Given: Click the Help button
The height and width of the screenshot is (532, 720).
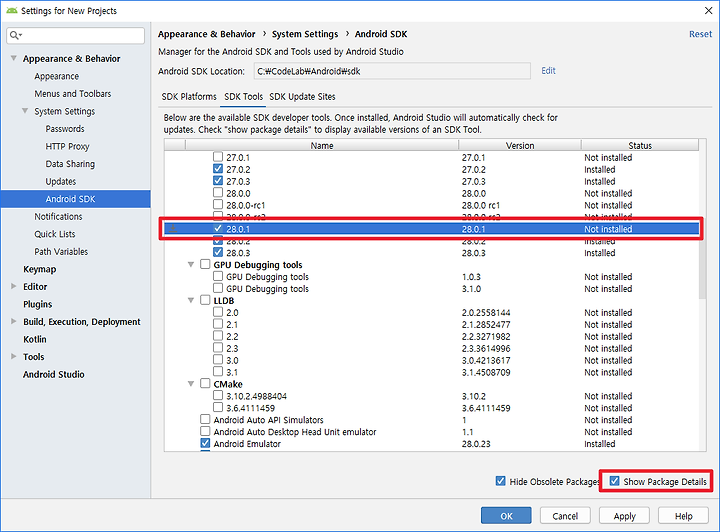Looking at the screenshot, I should (x=683, y=515).
